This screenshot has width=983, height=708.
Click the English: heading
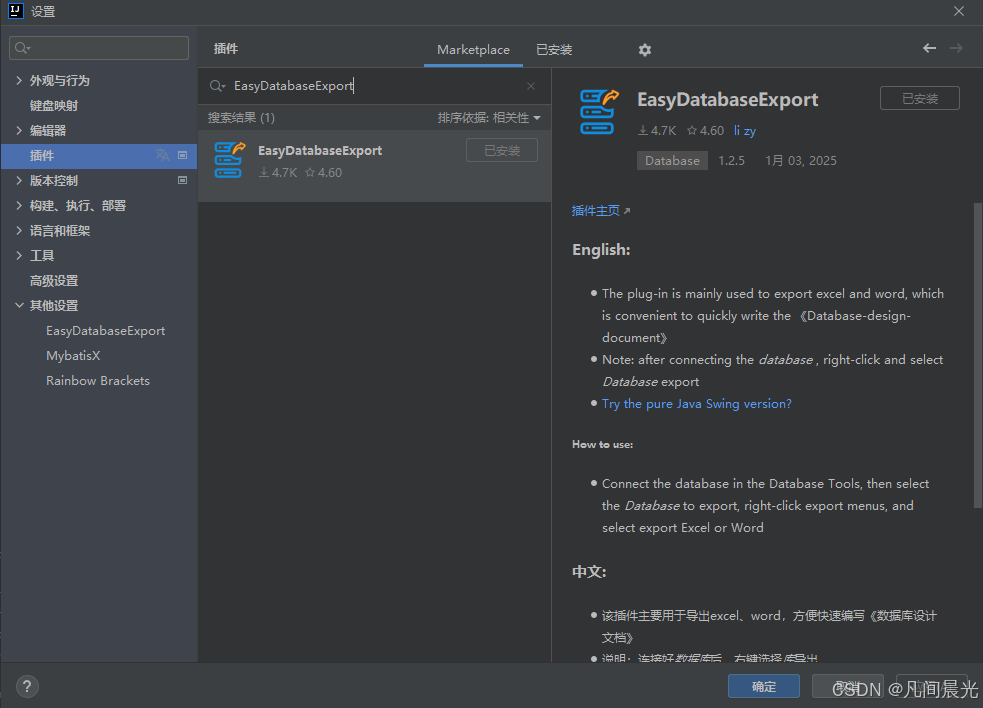[x=601, y=250]
